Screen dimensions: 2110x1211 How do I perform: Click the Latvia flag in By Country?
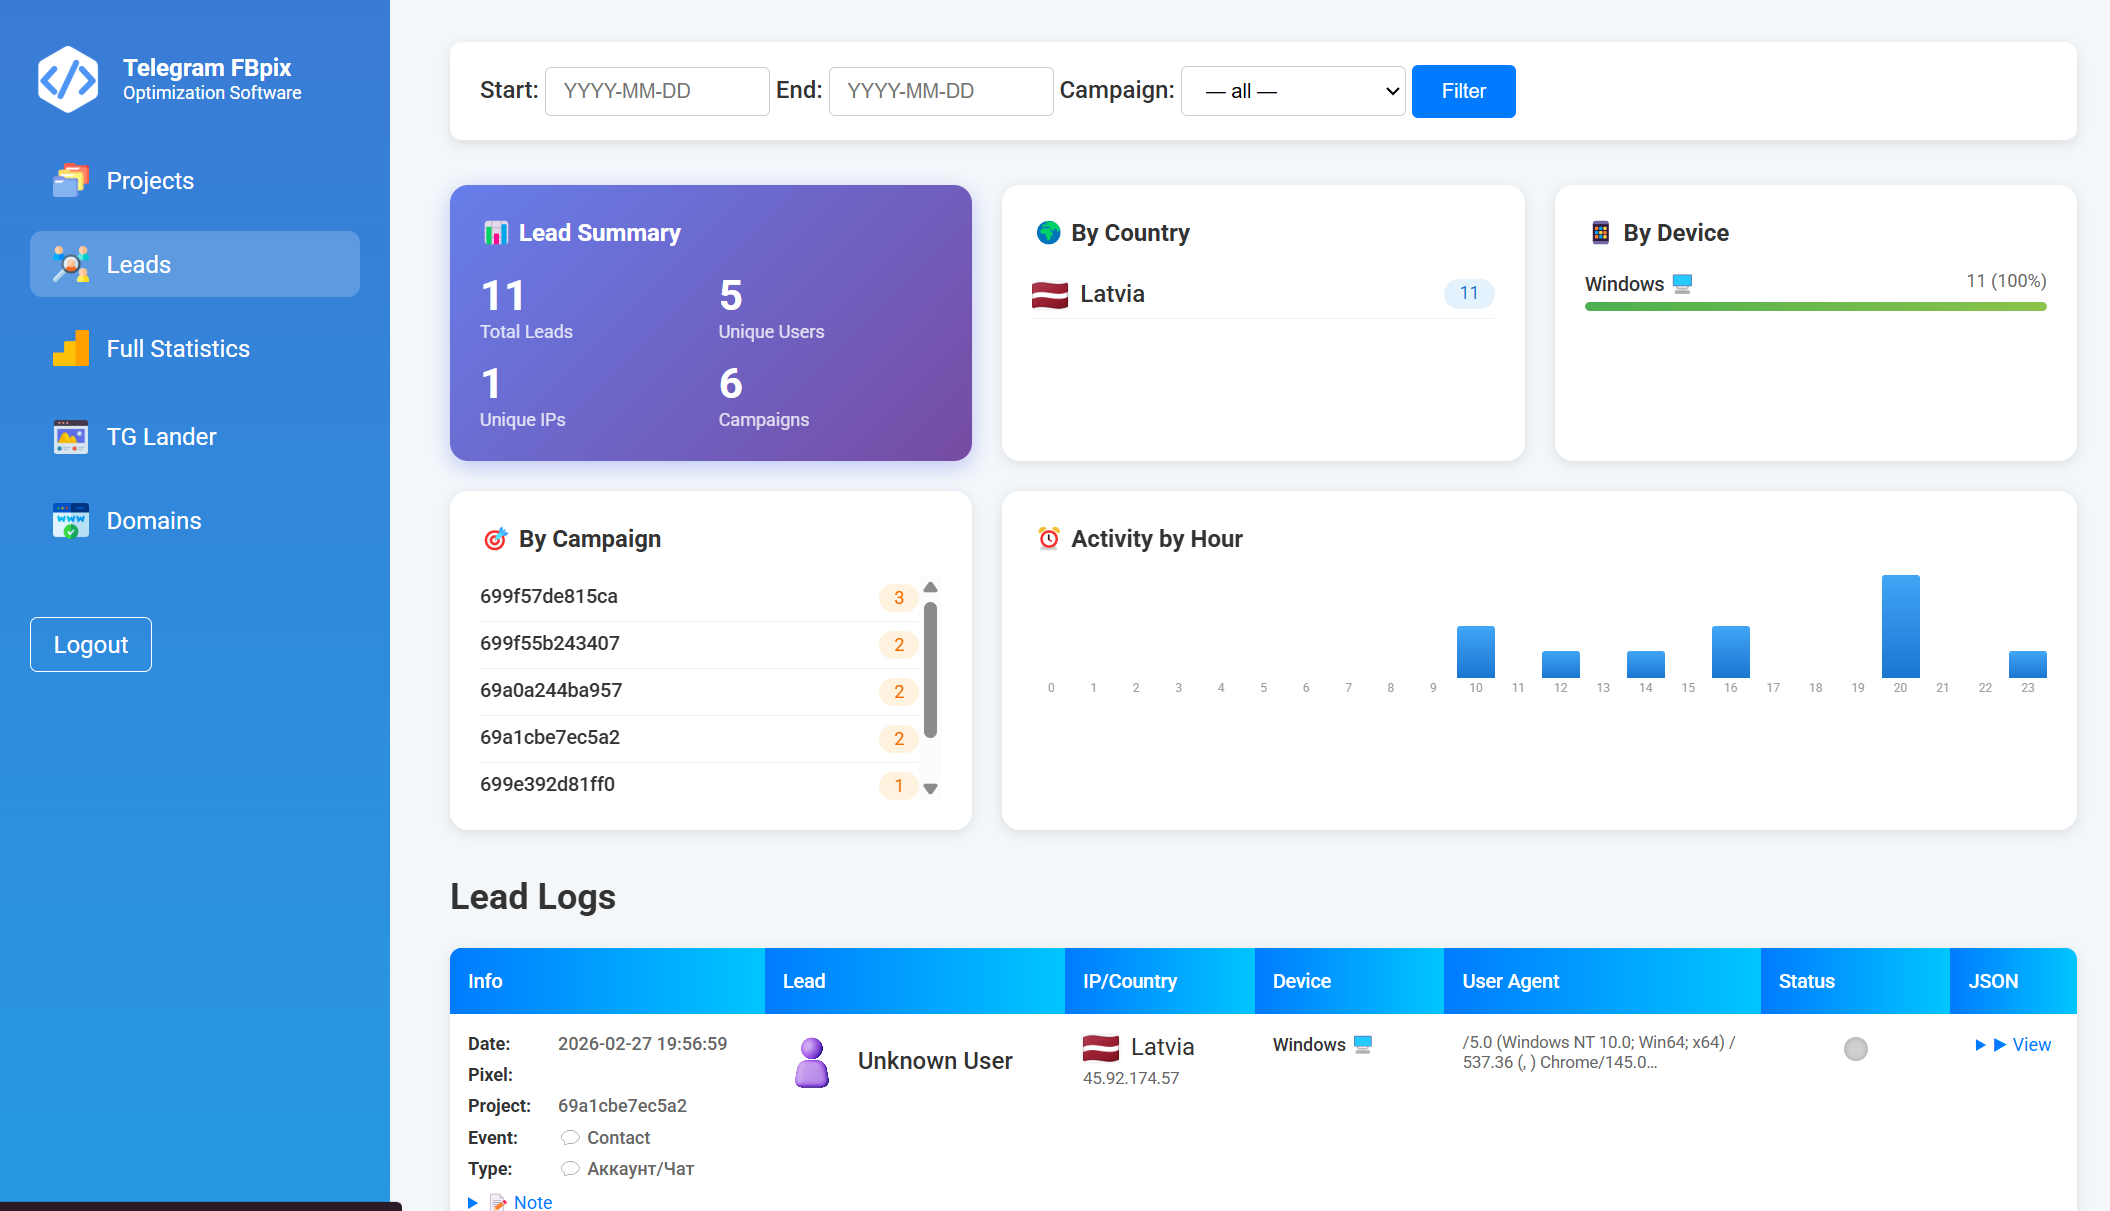click(1050, 295)
